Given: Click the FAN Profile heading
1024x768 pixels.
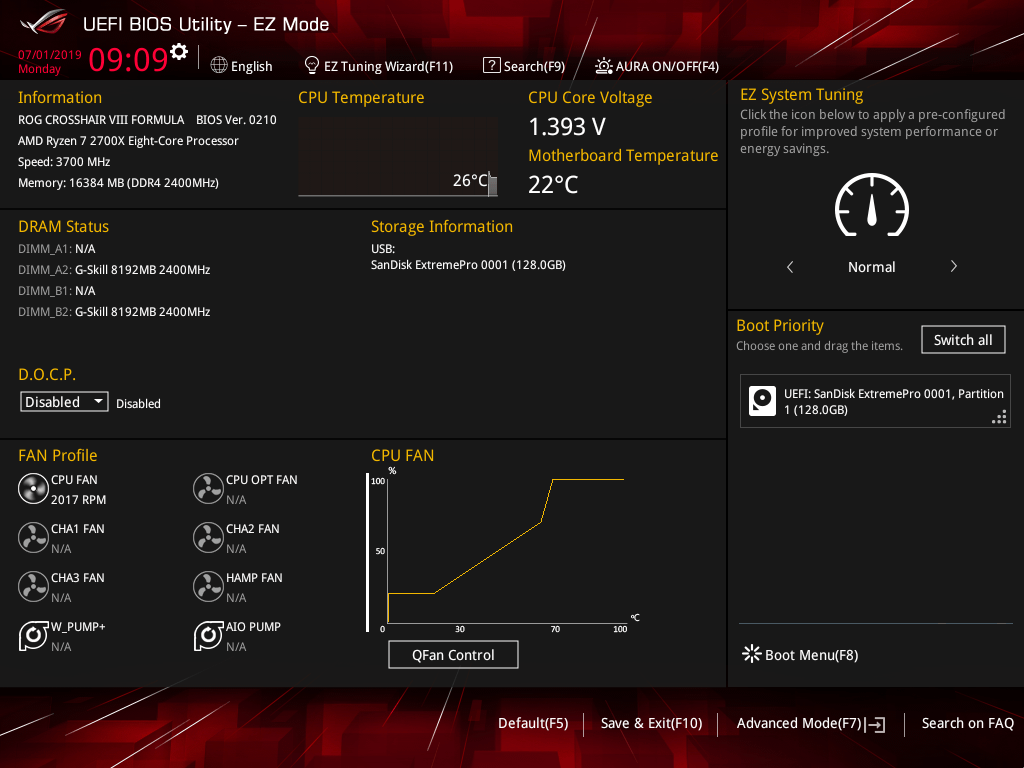Looking at the screenshot, I should [x=57, y=455].
